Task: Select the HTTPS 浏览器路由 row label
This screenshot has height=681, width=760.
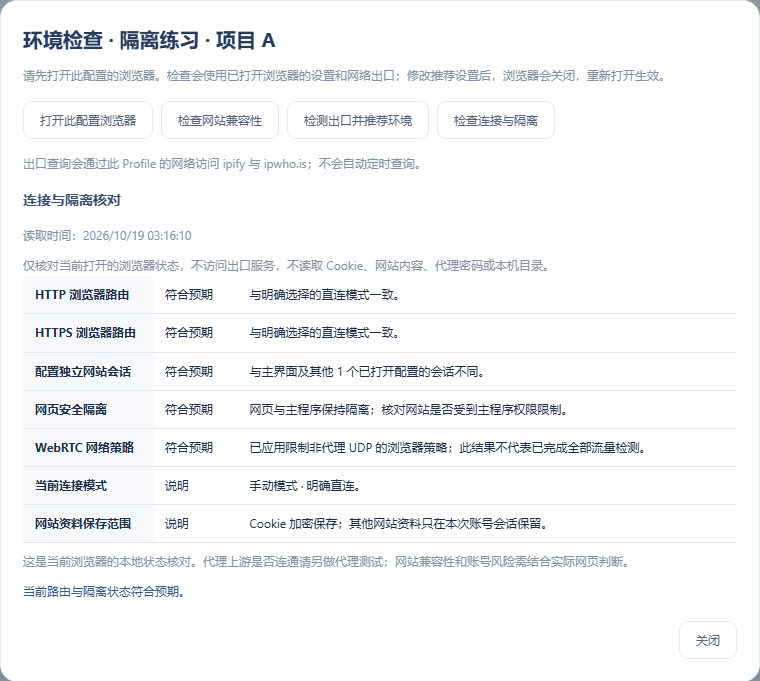Action: (85, 333)
